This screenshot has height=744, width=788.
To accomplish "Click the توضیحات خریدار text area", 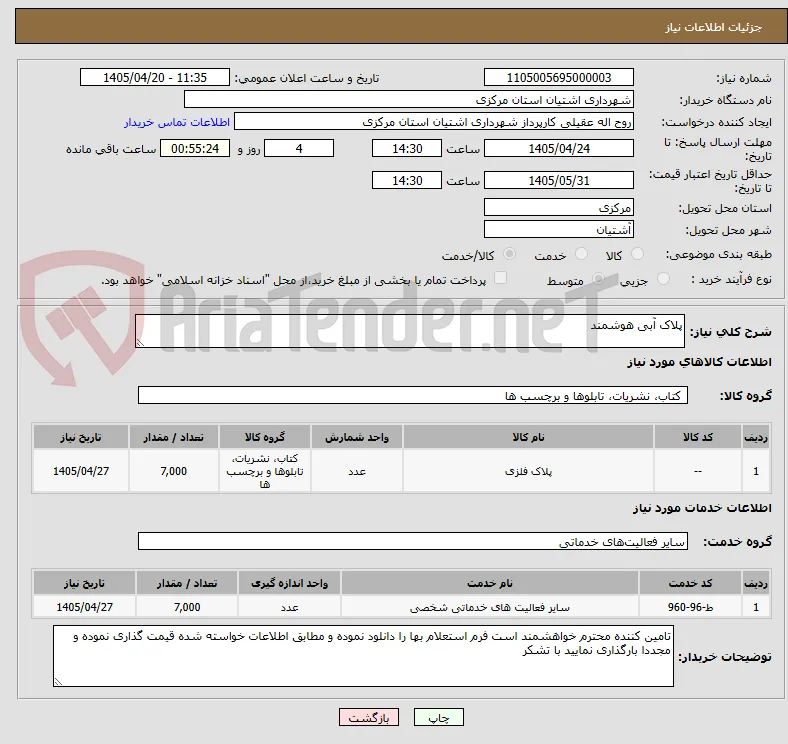I will 363,656.
